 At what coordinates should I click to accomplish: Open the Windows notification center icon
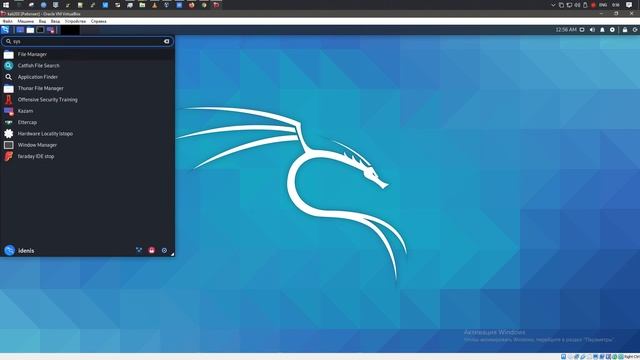tap(629, 5)
